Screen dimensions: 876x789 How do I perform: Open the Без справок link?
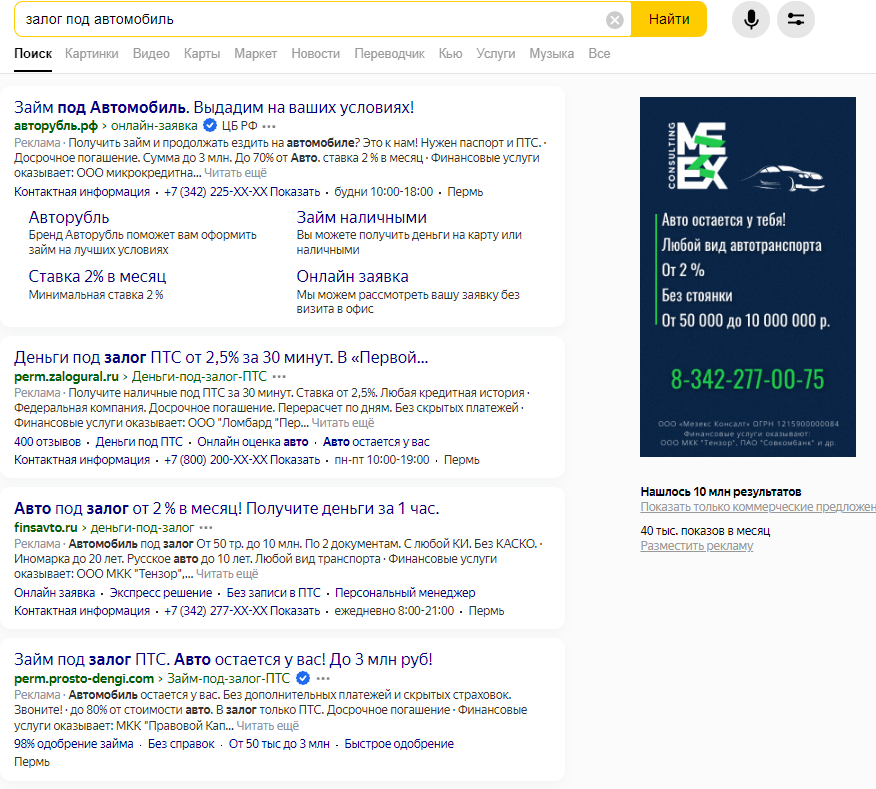pyautogui.click(x=181, y=744)
